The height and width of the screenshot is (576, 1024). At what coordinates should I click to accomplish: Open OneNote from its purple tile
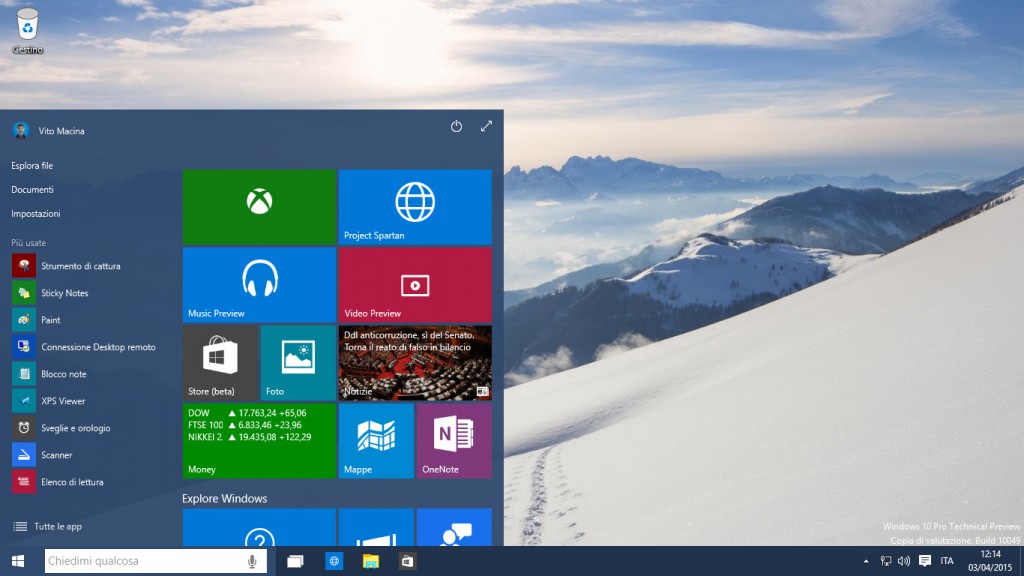pyautogui.click(x=453, y=440)
